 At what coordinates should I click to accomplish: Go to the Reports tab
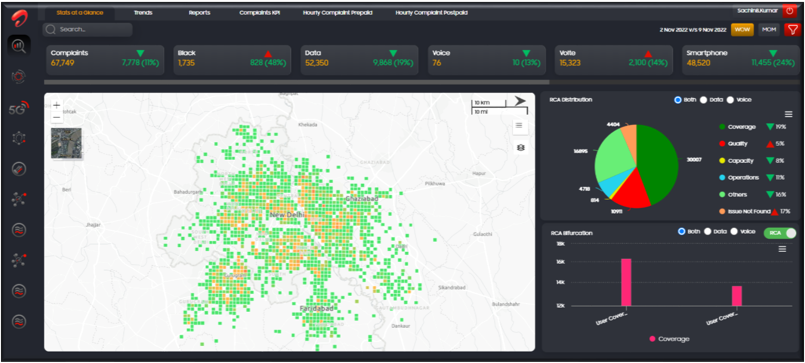[x=200, y=12]
